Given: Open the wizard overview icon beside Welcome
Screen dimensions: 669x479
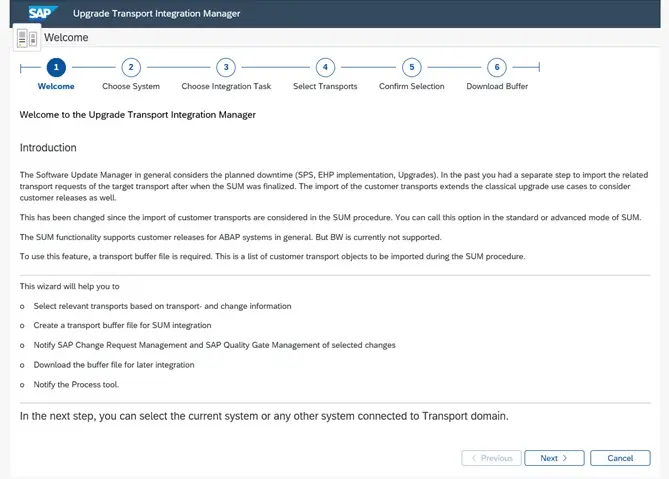Looking at the screenshot, I should 27,38.
